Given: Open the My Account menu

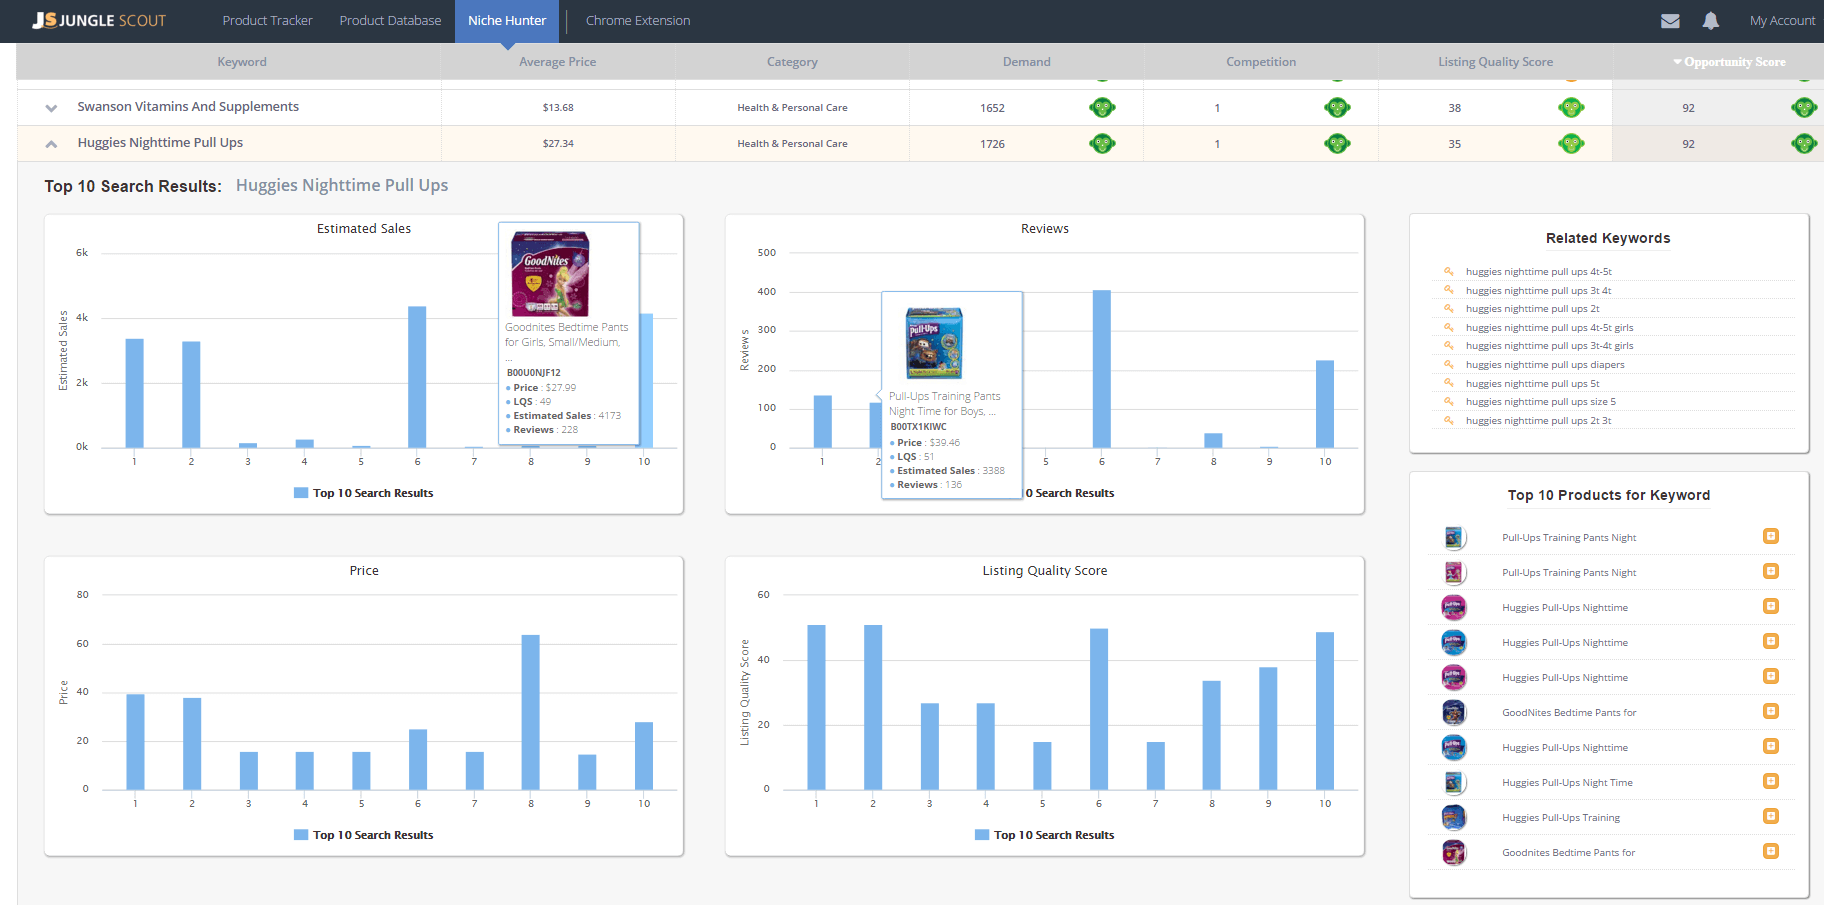Looking at the screenshot, I should point(1782,20).
